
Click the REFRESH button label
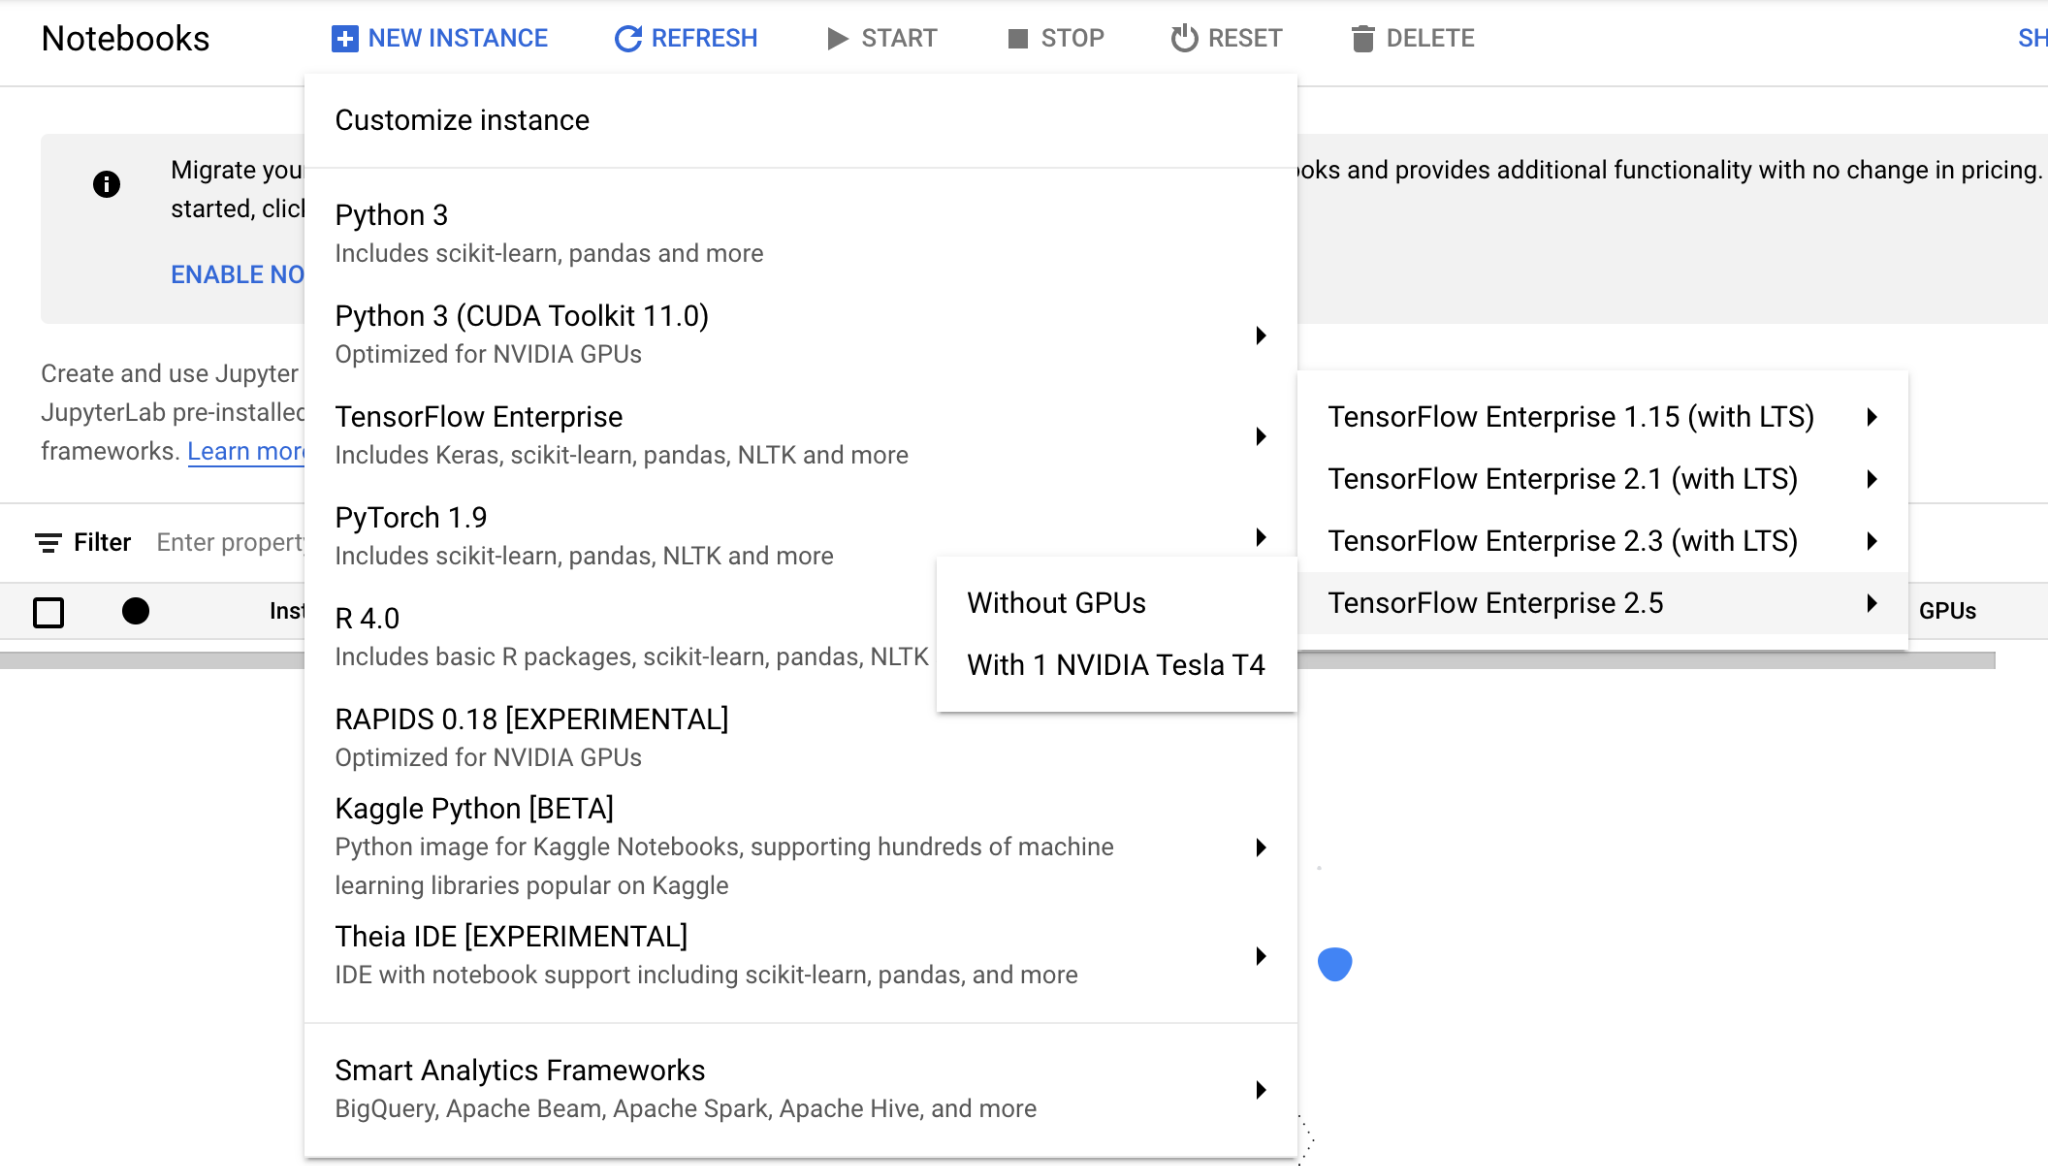[x=704, y=39]
